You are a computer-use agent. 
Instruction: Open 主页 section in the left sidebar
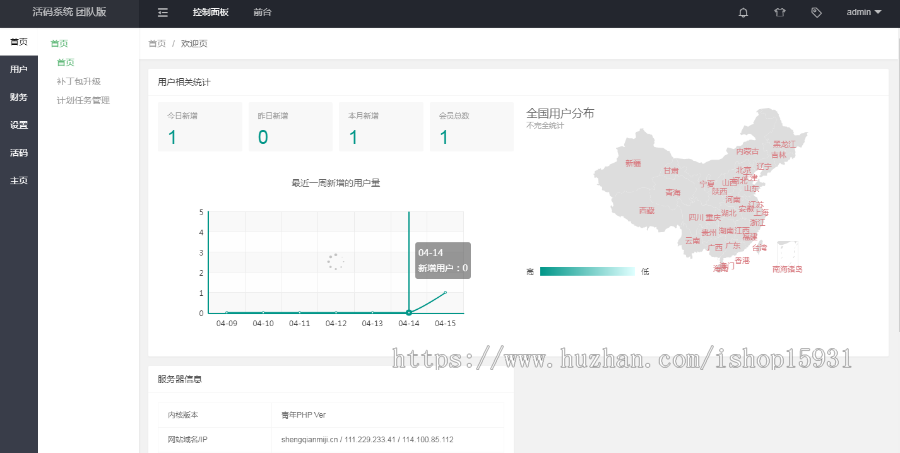coord(19,180)
